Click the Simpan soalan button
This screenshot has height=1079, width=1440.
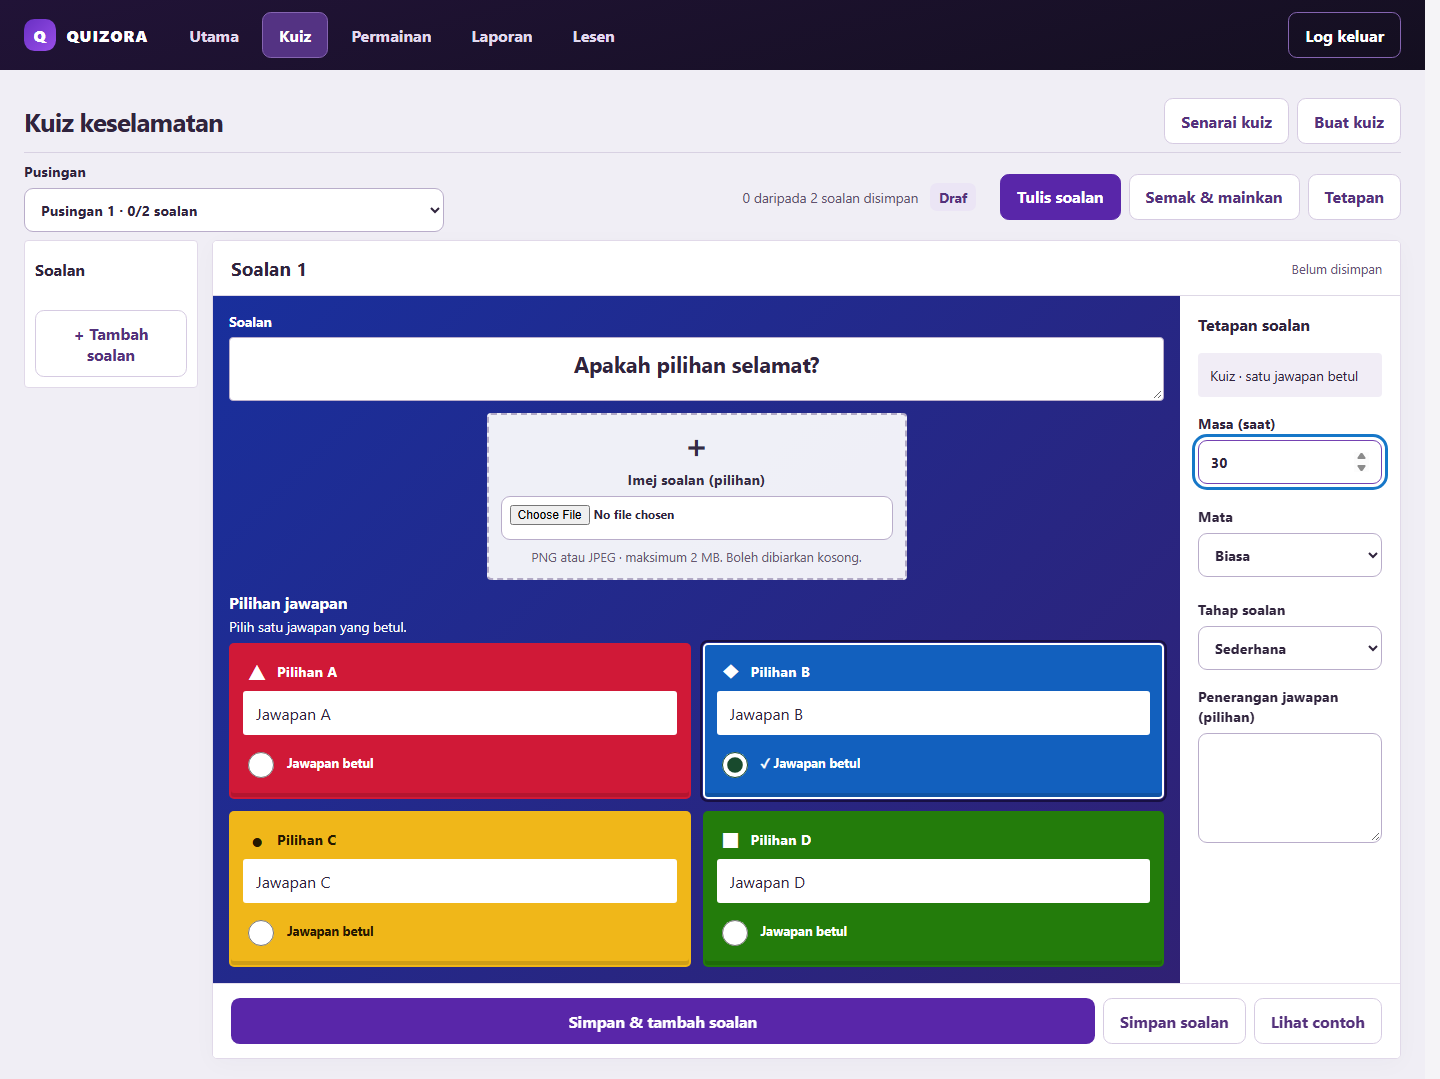pos(1174,1021)
